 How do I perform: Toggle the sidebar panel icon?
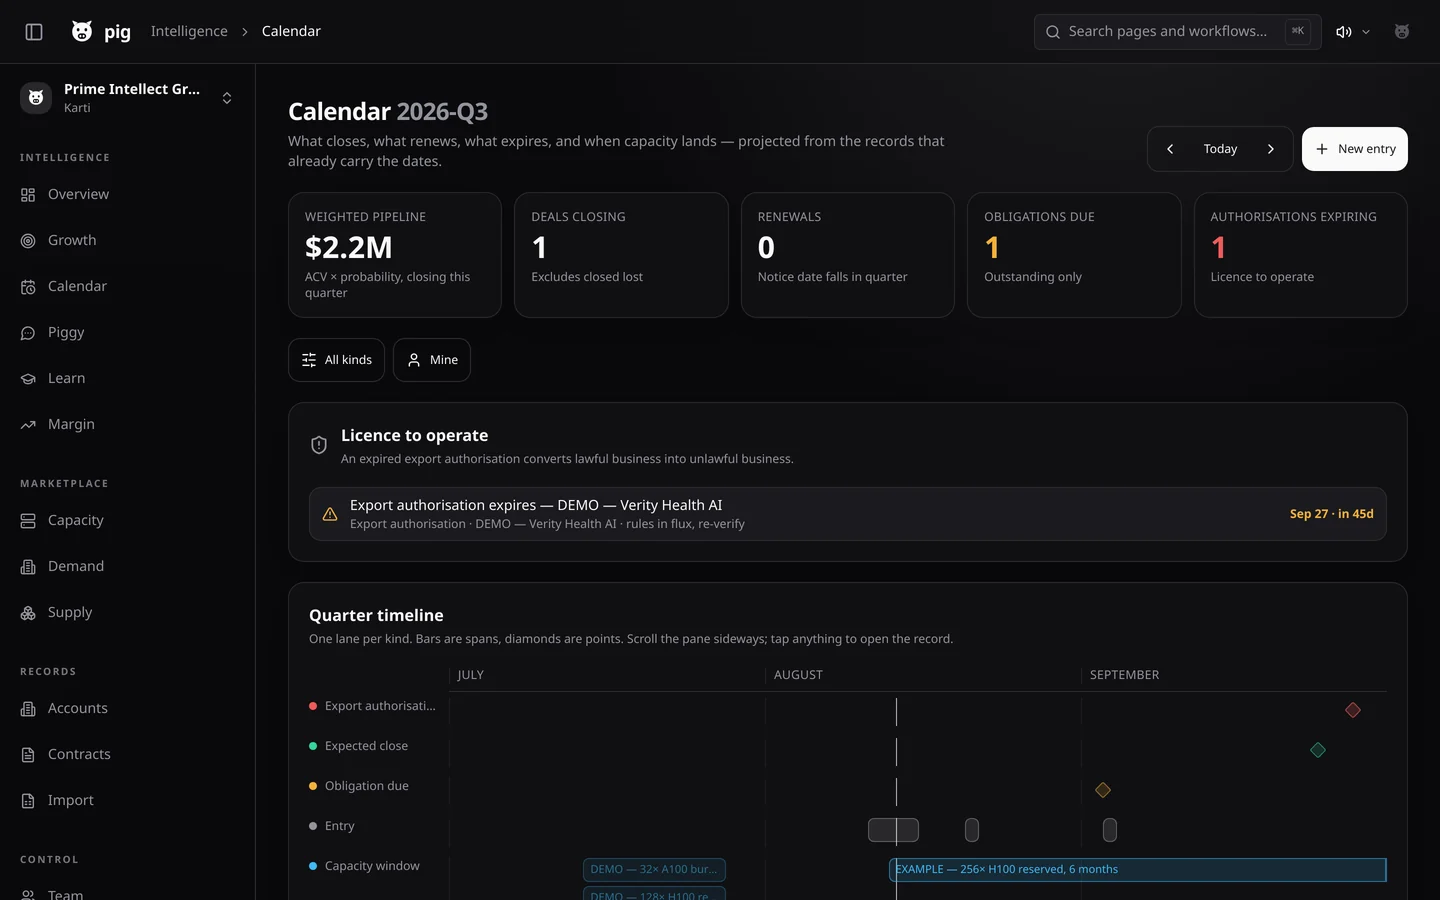pos(34,32)
